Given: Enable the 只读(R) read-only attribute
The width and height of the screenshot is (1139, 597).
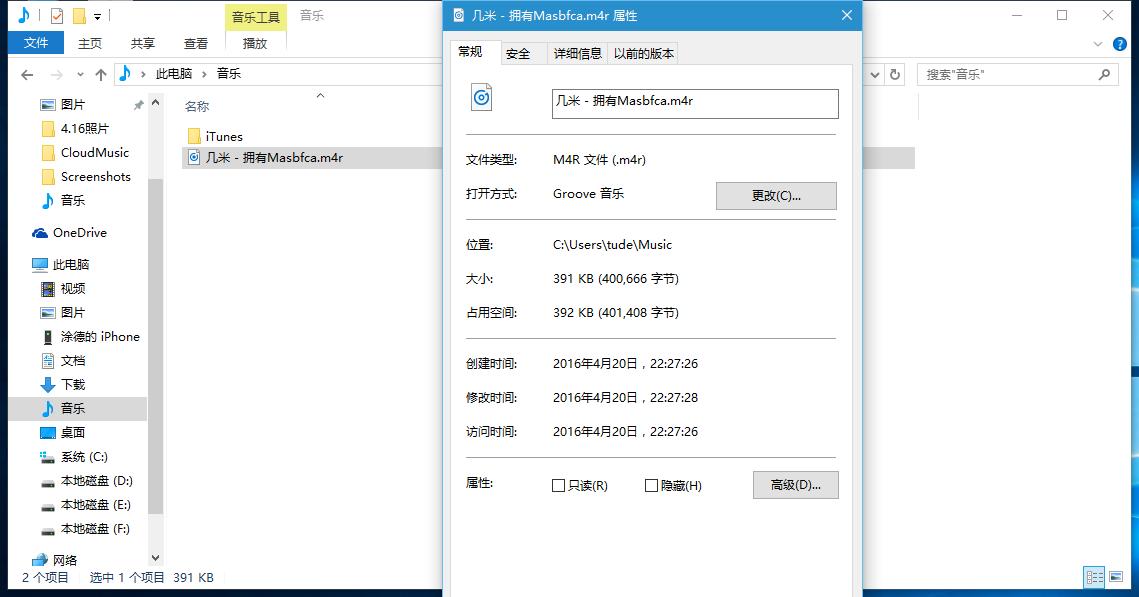Looking at the screenshot, I should [559, 485].
